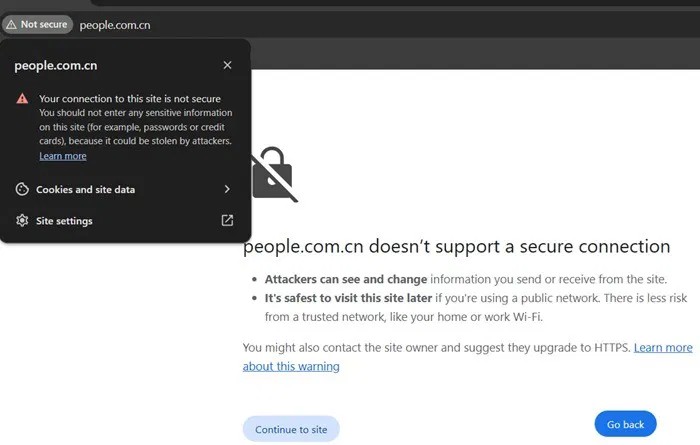Click Continue to site button
The width and height of the screenshot is (700, 445).
point(291,429)
